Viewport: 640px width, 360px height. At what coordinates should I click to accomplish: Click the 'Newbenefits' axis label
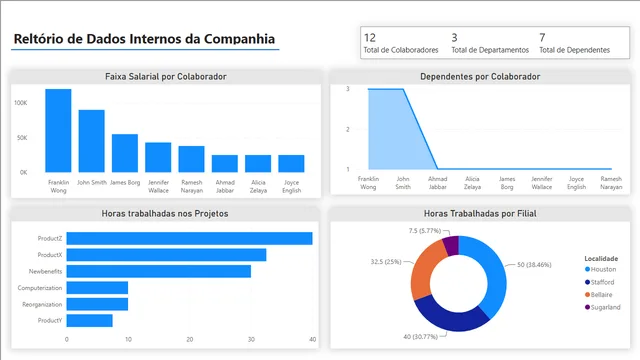point(45,271)
